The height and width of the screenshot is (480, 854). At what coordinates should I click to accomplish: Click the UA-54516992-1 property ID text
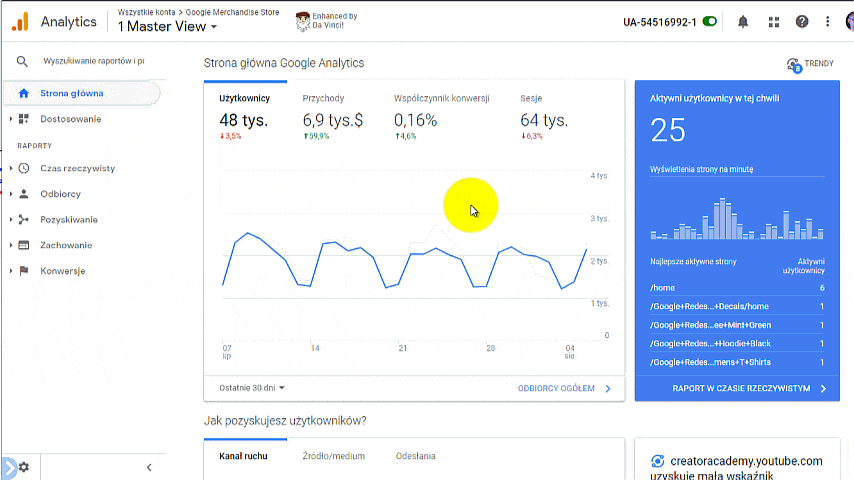pos(660,22)
